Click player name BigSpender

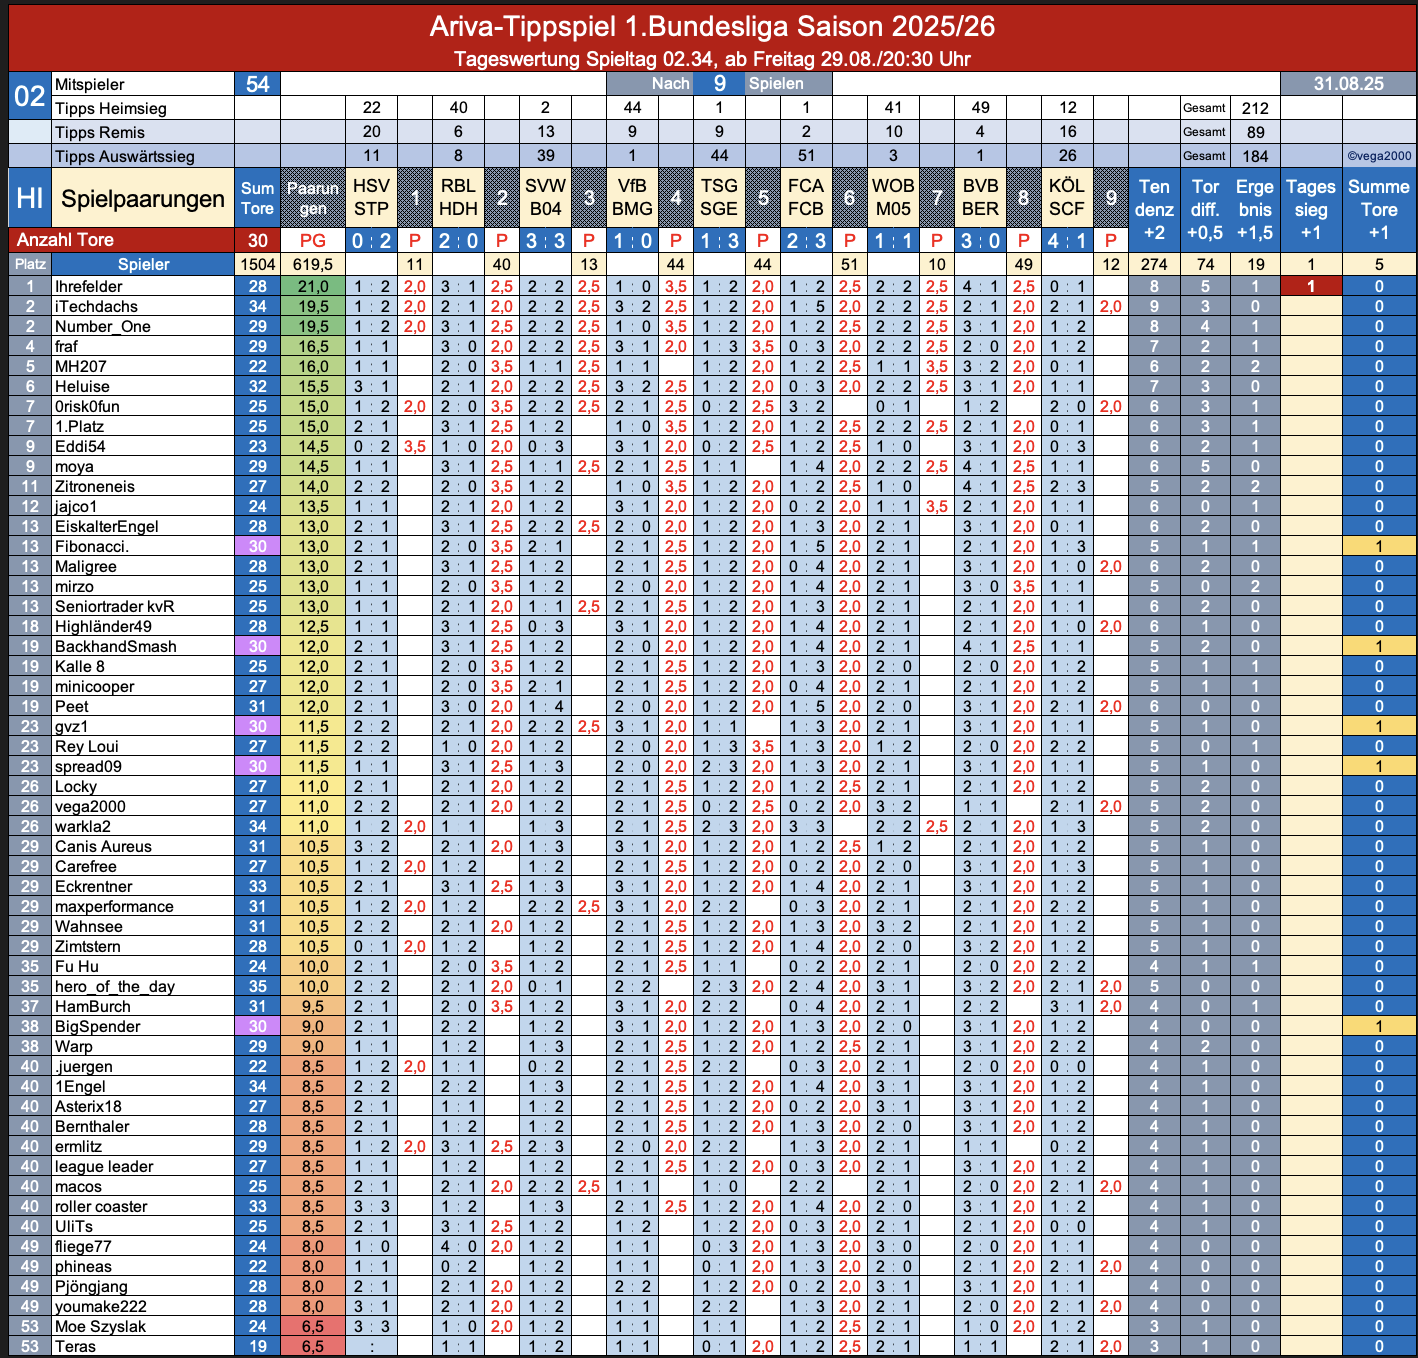tap(97, 1026)
